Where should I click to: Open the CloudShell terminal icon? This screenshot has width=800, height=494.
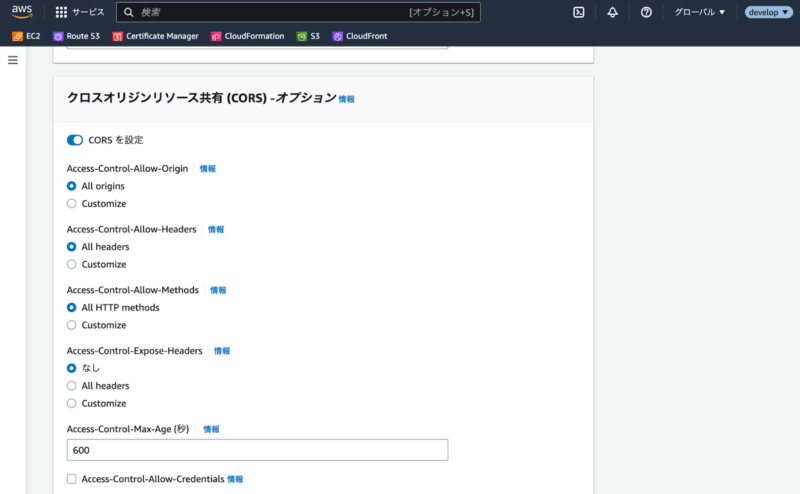(578, 12)
